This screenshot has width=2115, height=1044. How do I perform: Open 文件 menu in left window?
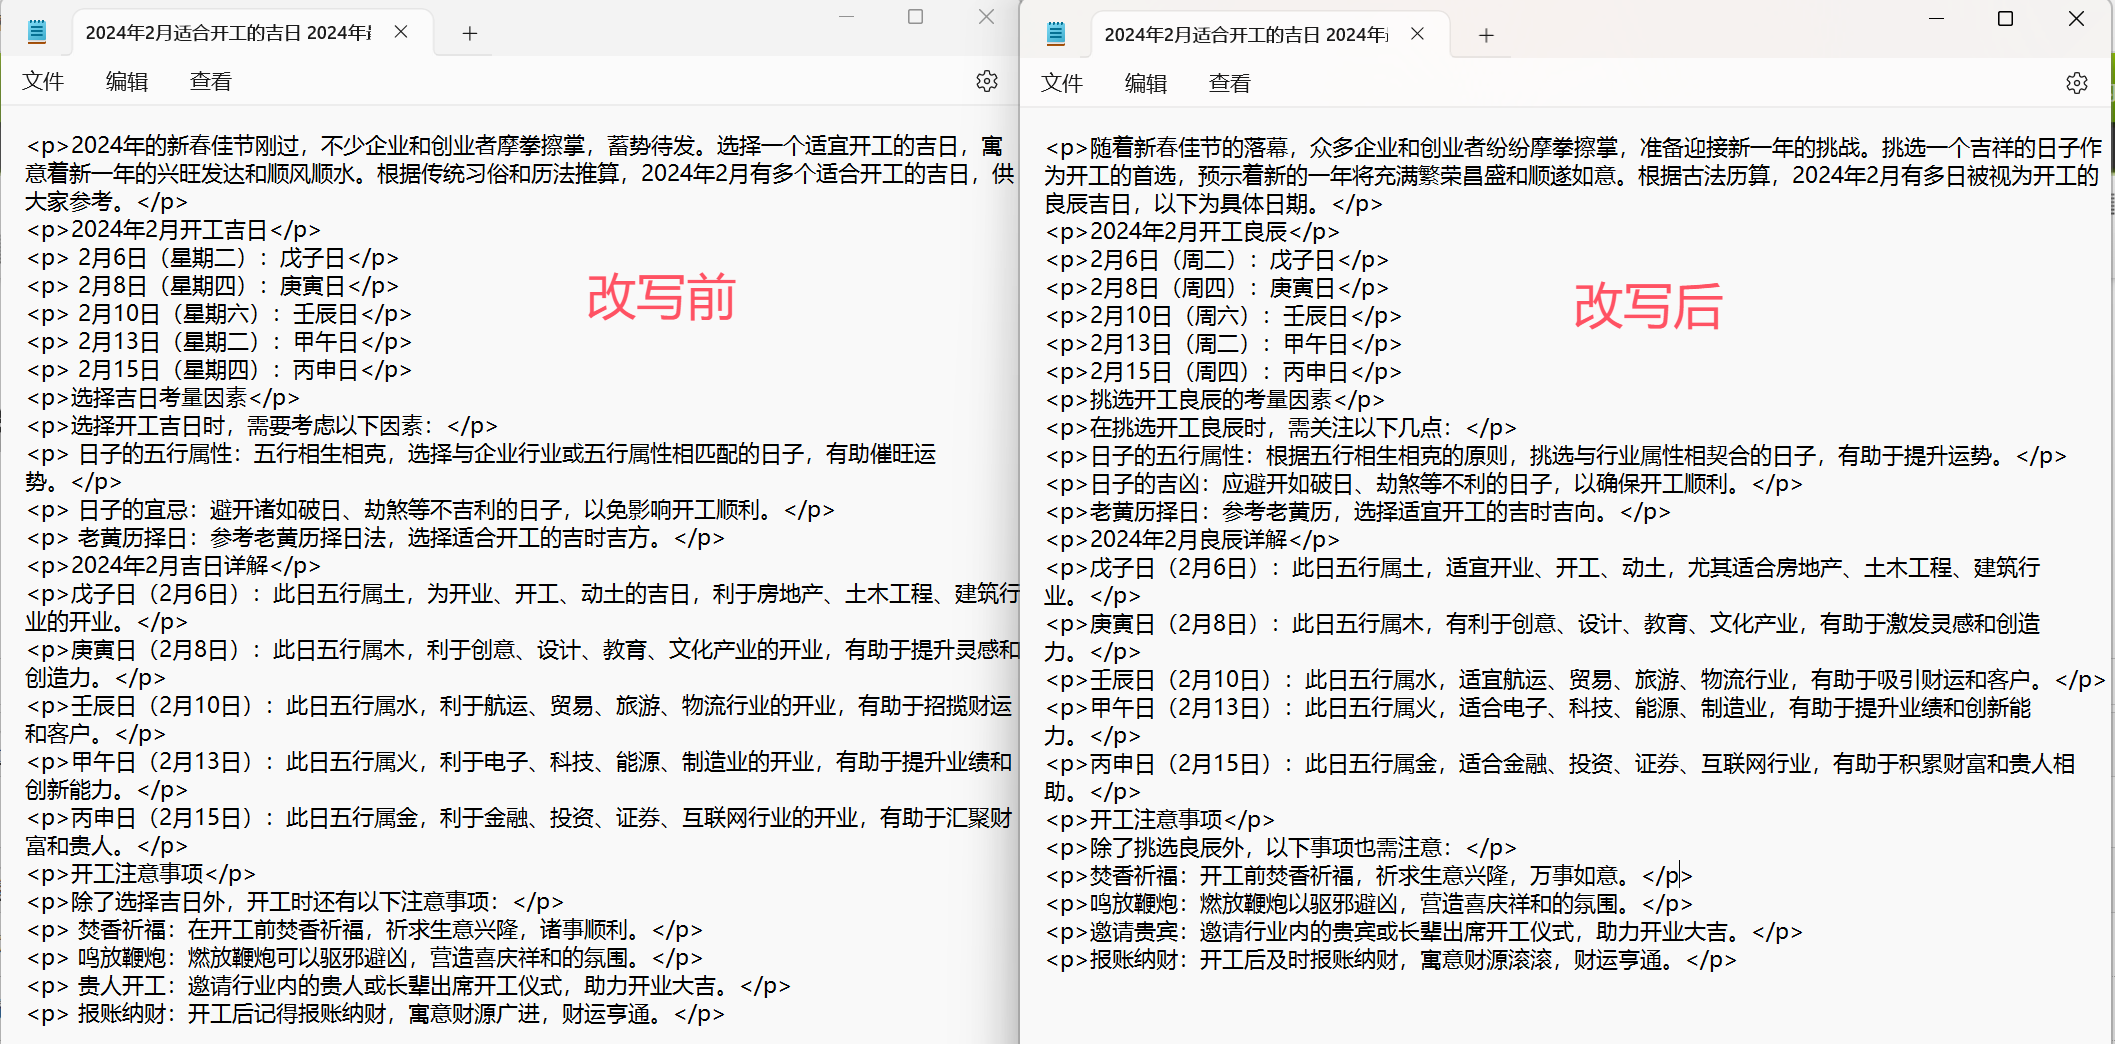43,81
